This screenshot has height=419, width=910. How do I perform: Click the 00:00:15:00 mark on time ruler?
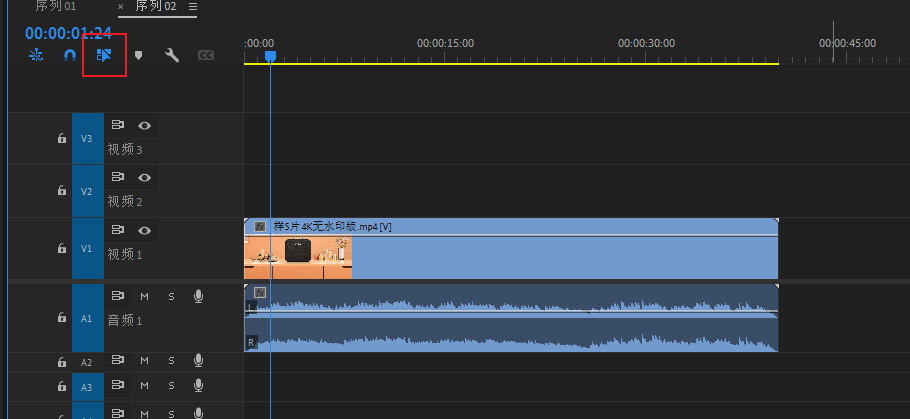pyautogui.click(x=445, y=44)
